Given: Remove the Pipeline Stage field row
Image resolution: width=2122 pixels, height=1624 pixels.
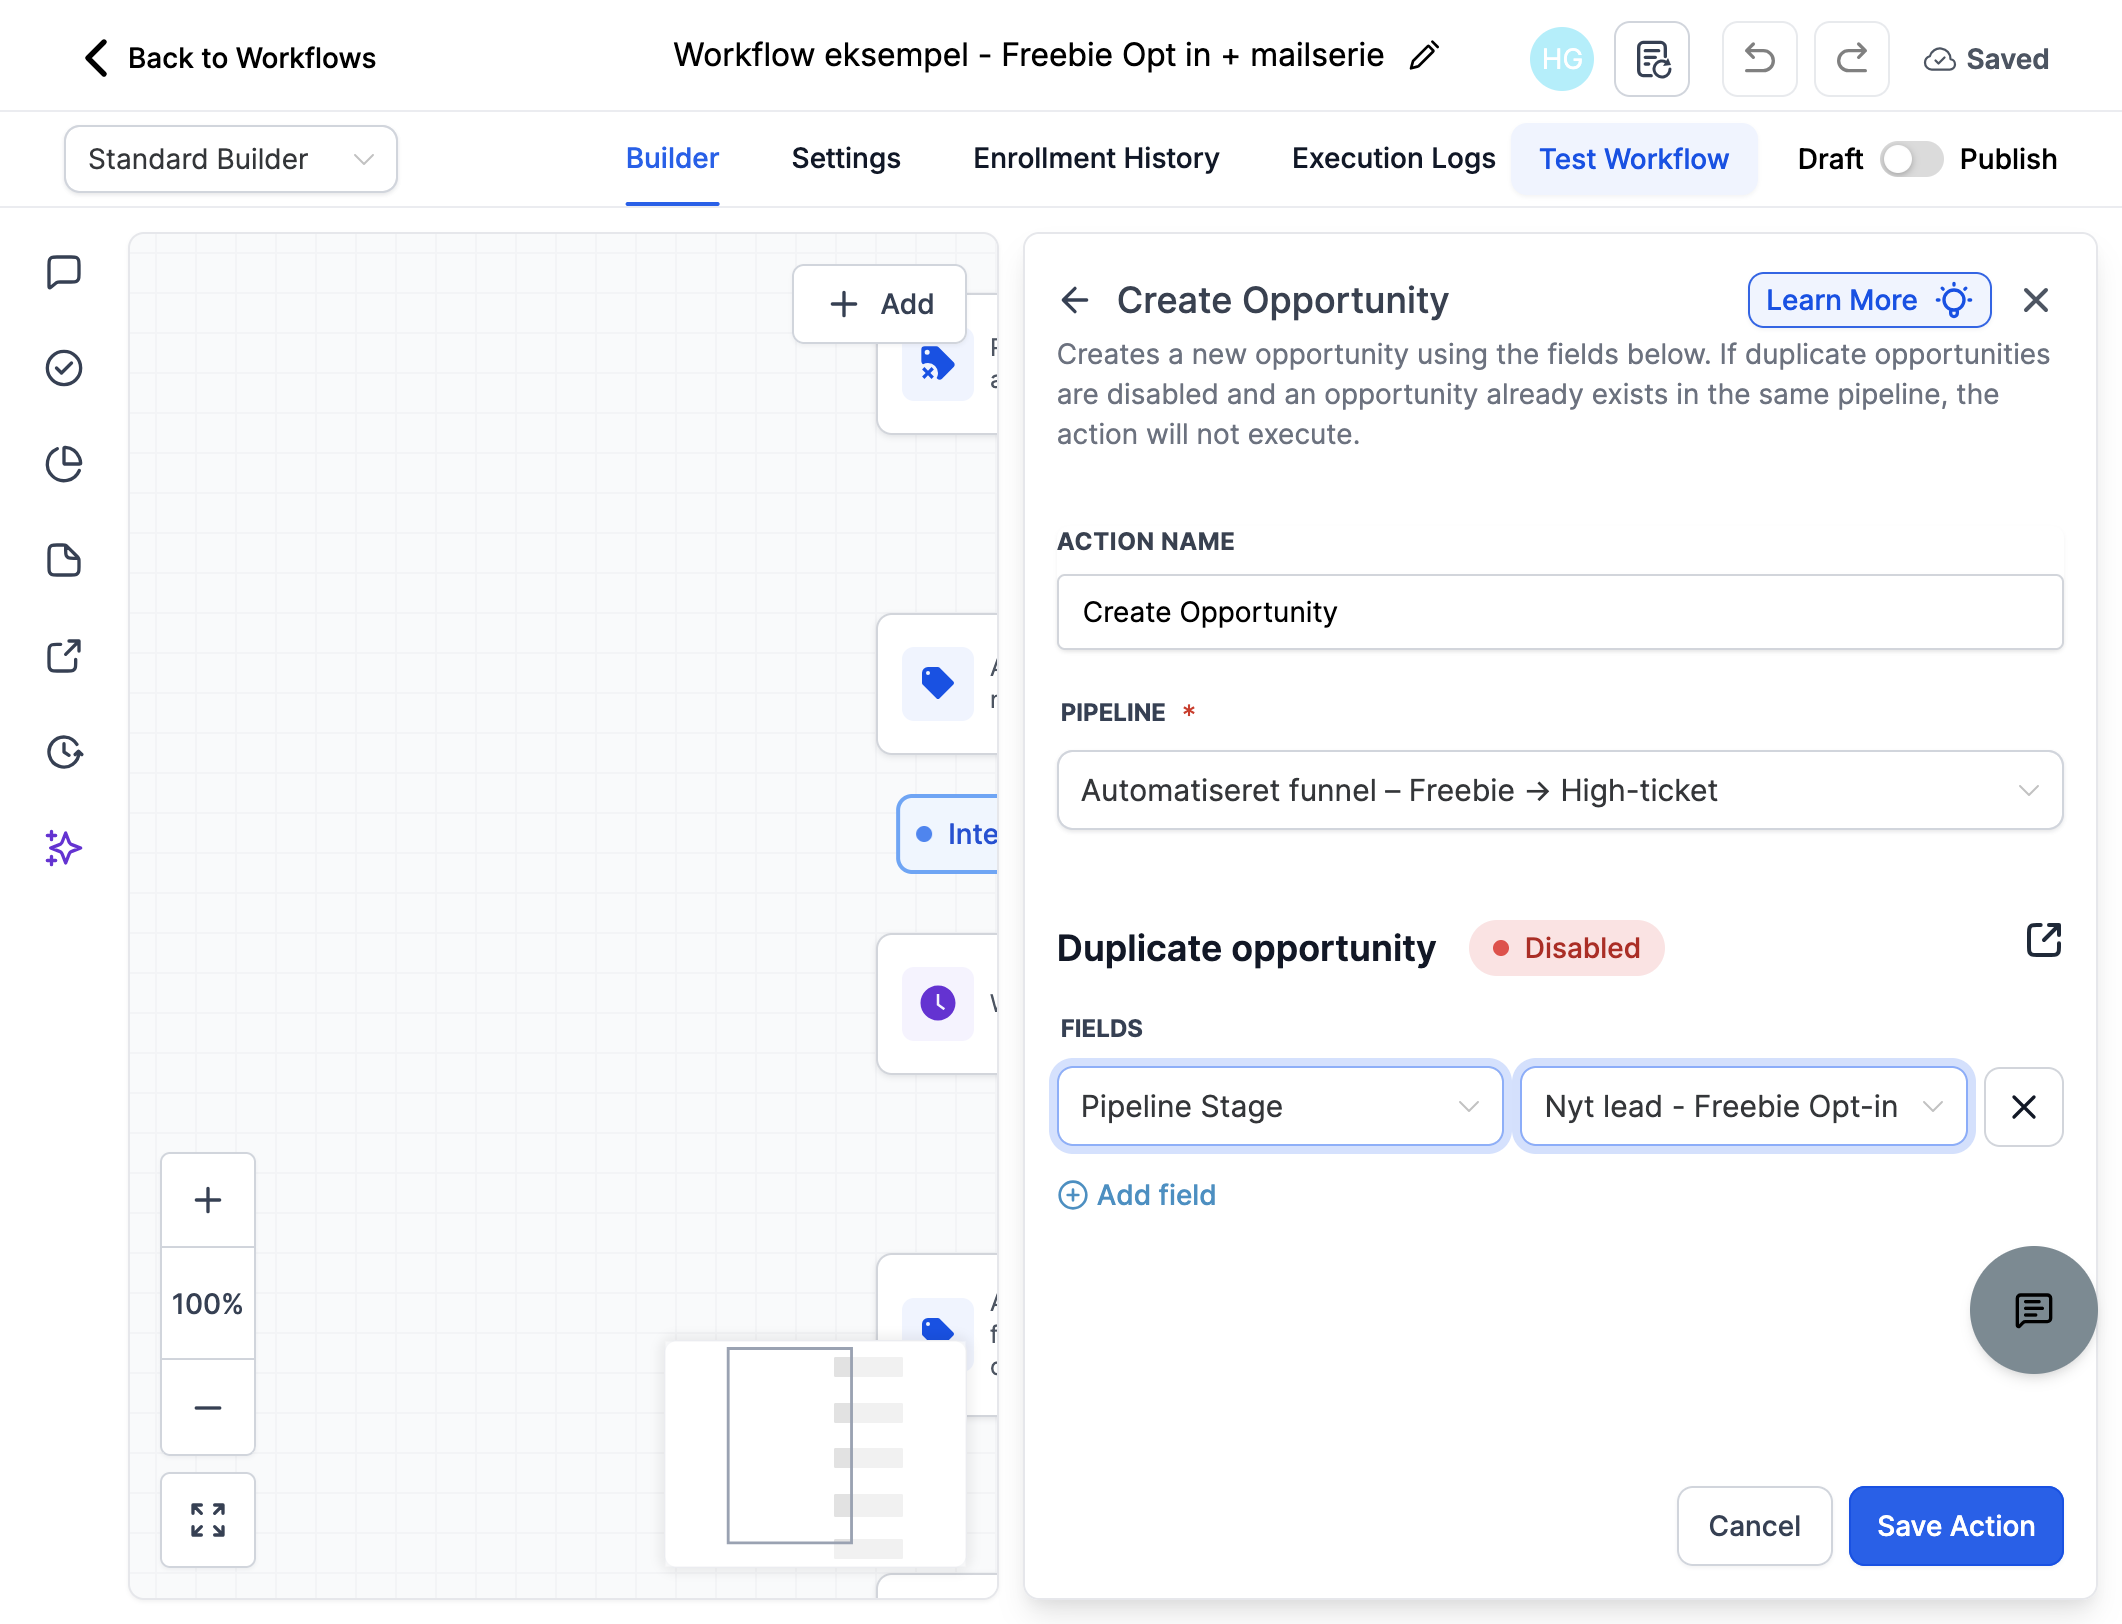Looking at the screenshot, I should [x=2024, y=1106].
